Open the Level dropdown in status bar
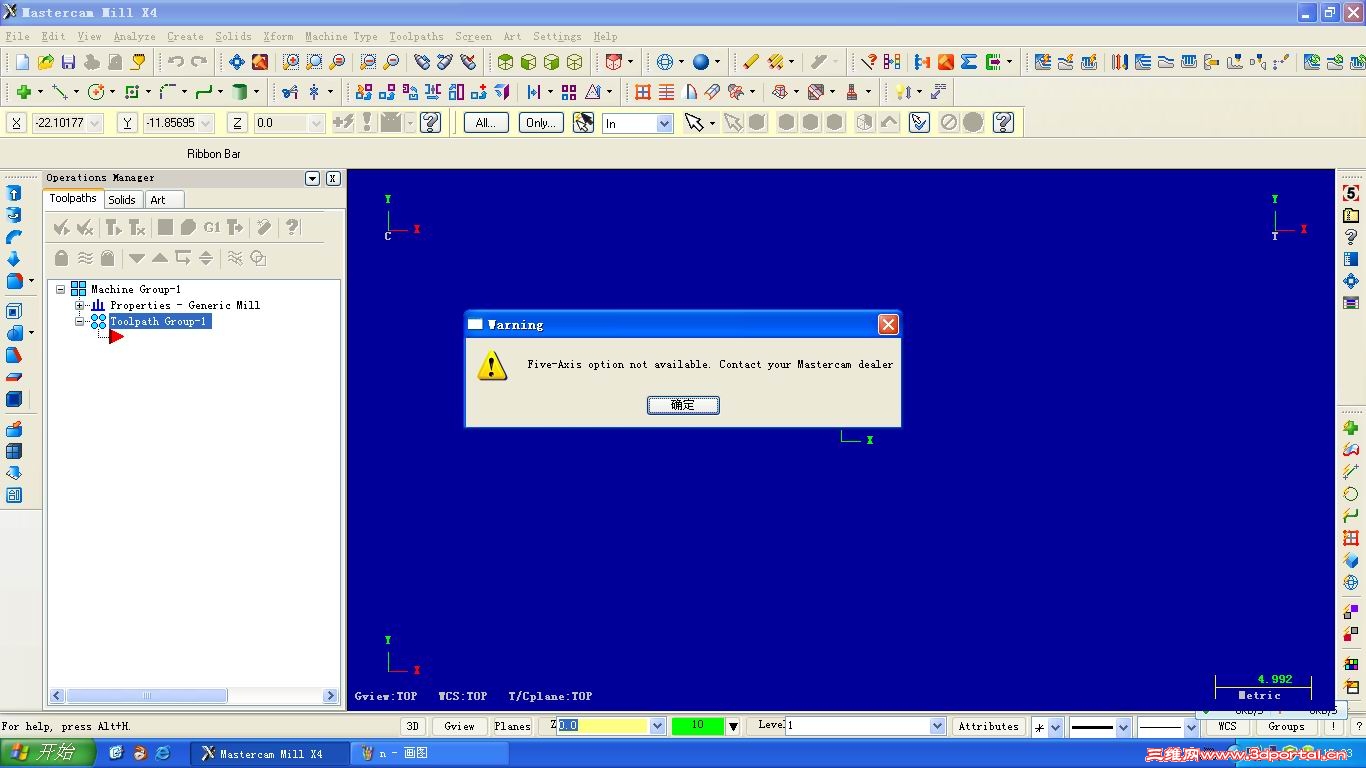1366x768 pixels. click(x=937, y=726)
